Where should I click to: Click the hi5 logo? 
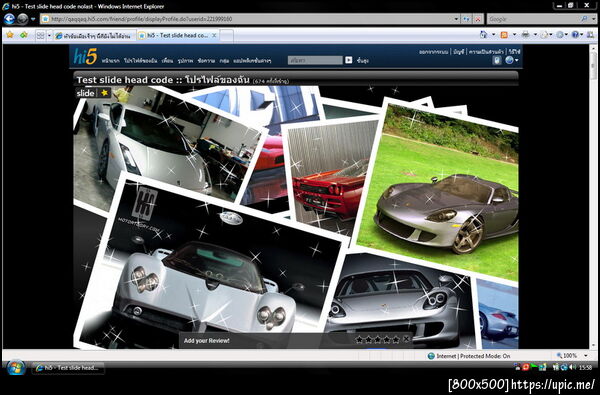click(x=85, y=57)
